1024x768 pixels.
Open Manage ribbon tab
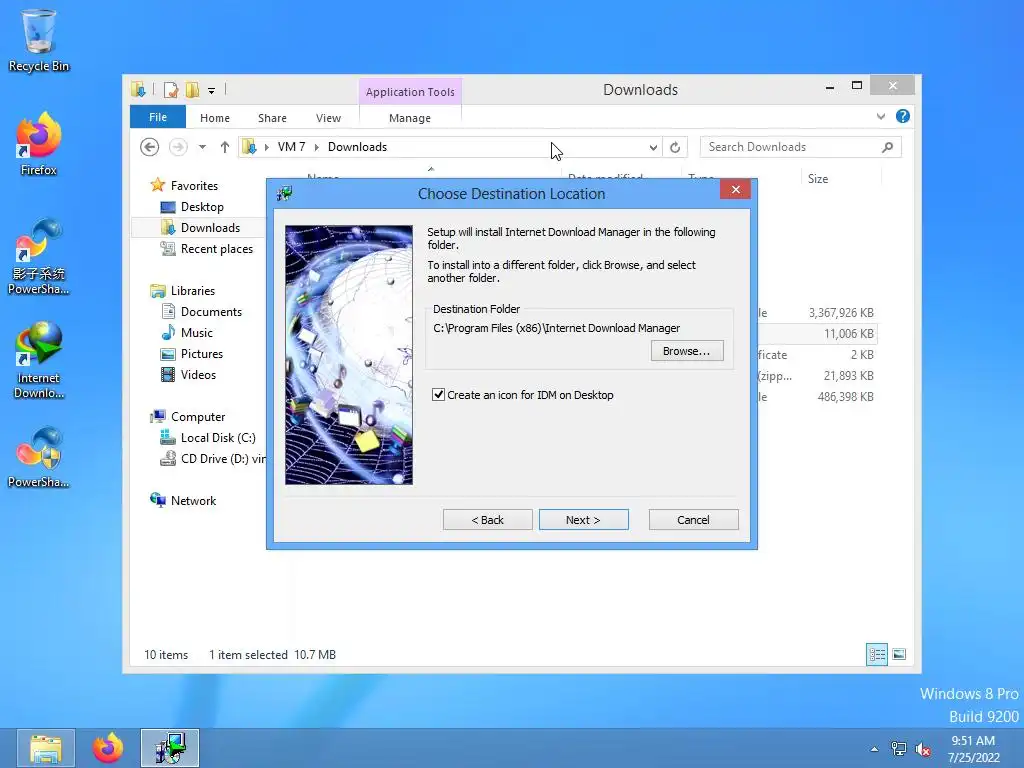410,118
